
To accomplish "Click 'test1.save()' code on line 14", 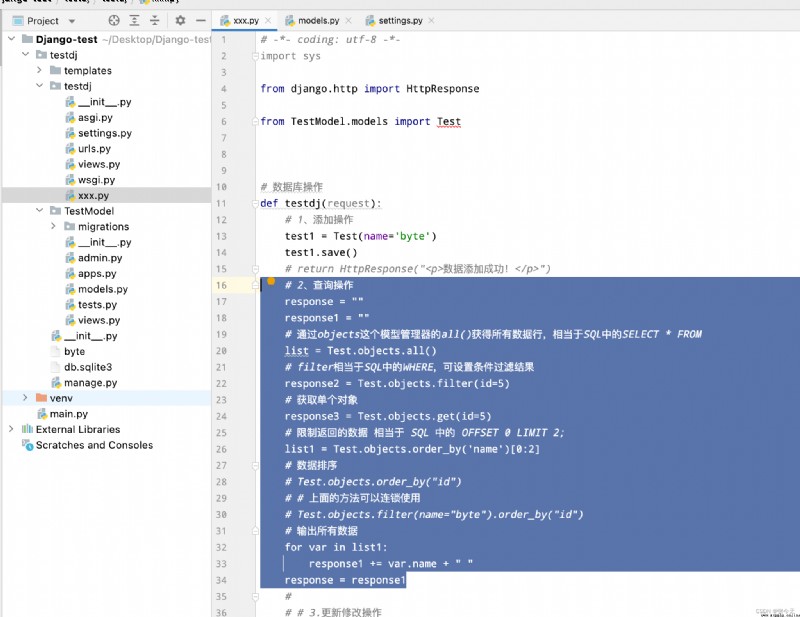I will click(x=321, y=253).
